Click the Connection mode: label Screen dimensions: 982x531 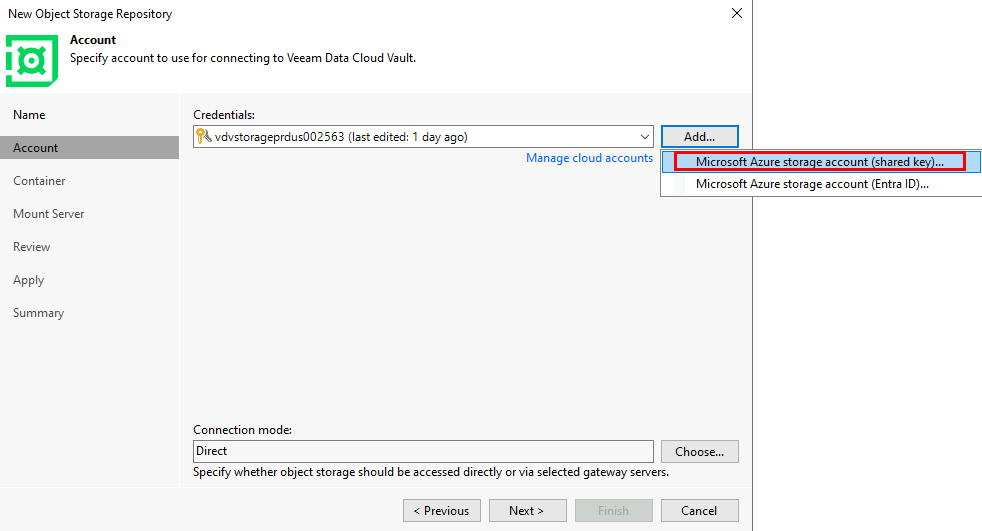pyautogui.click(x=242, y=430)
